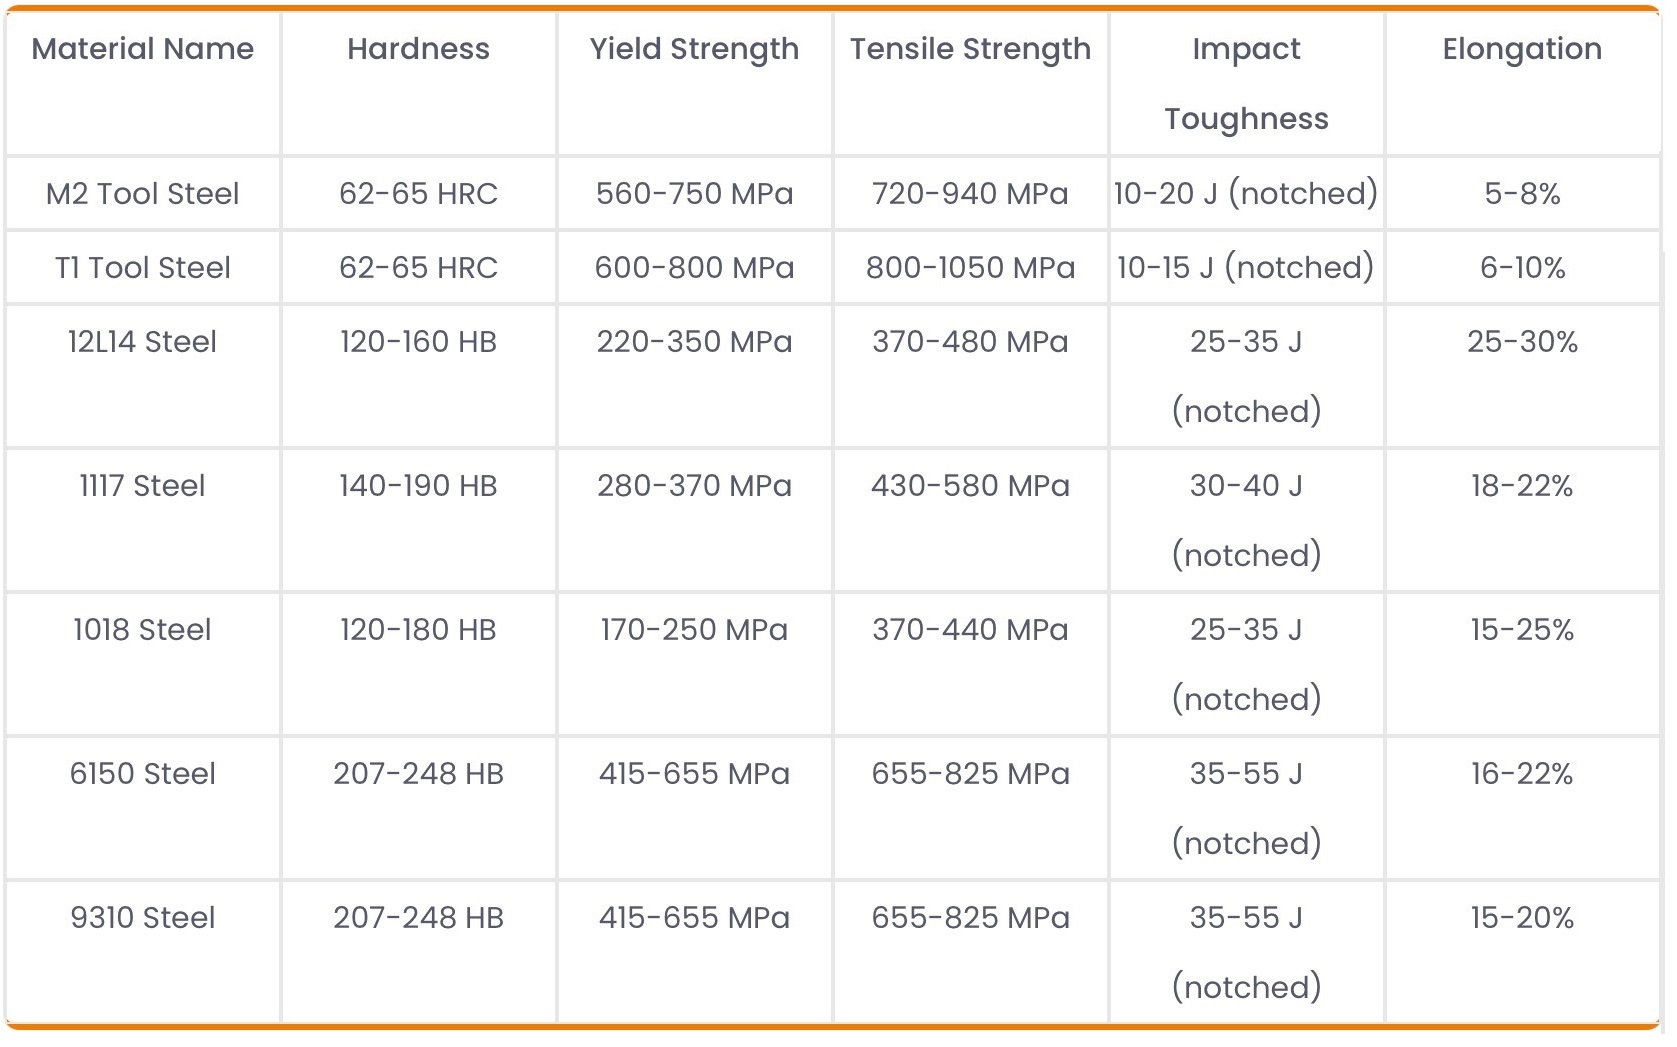Click the Impact Toughness header cell
Image resolution: width=1677 pixels, height=1047 pixels.
1246,83
